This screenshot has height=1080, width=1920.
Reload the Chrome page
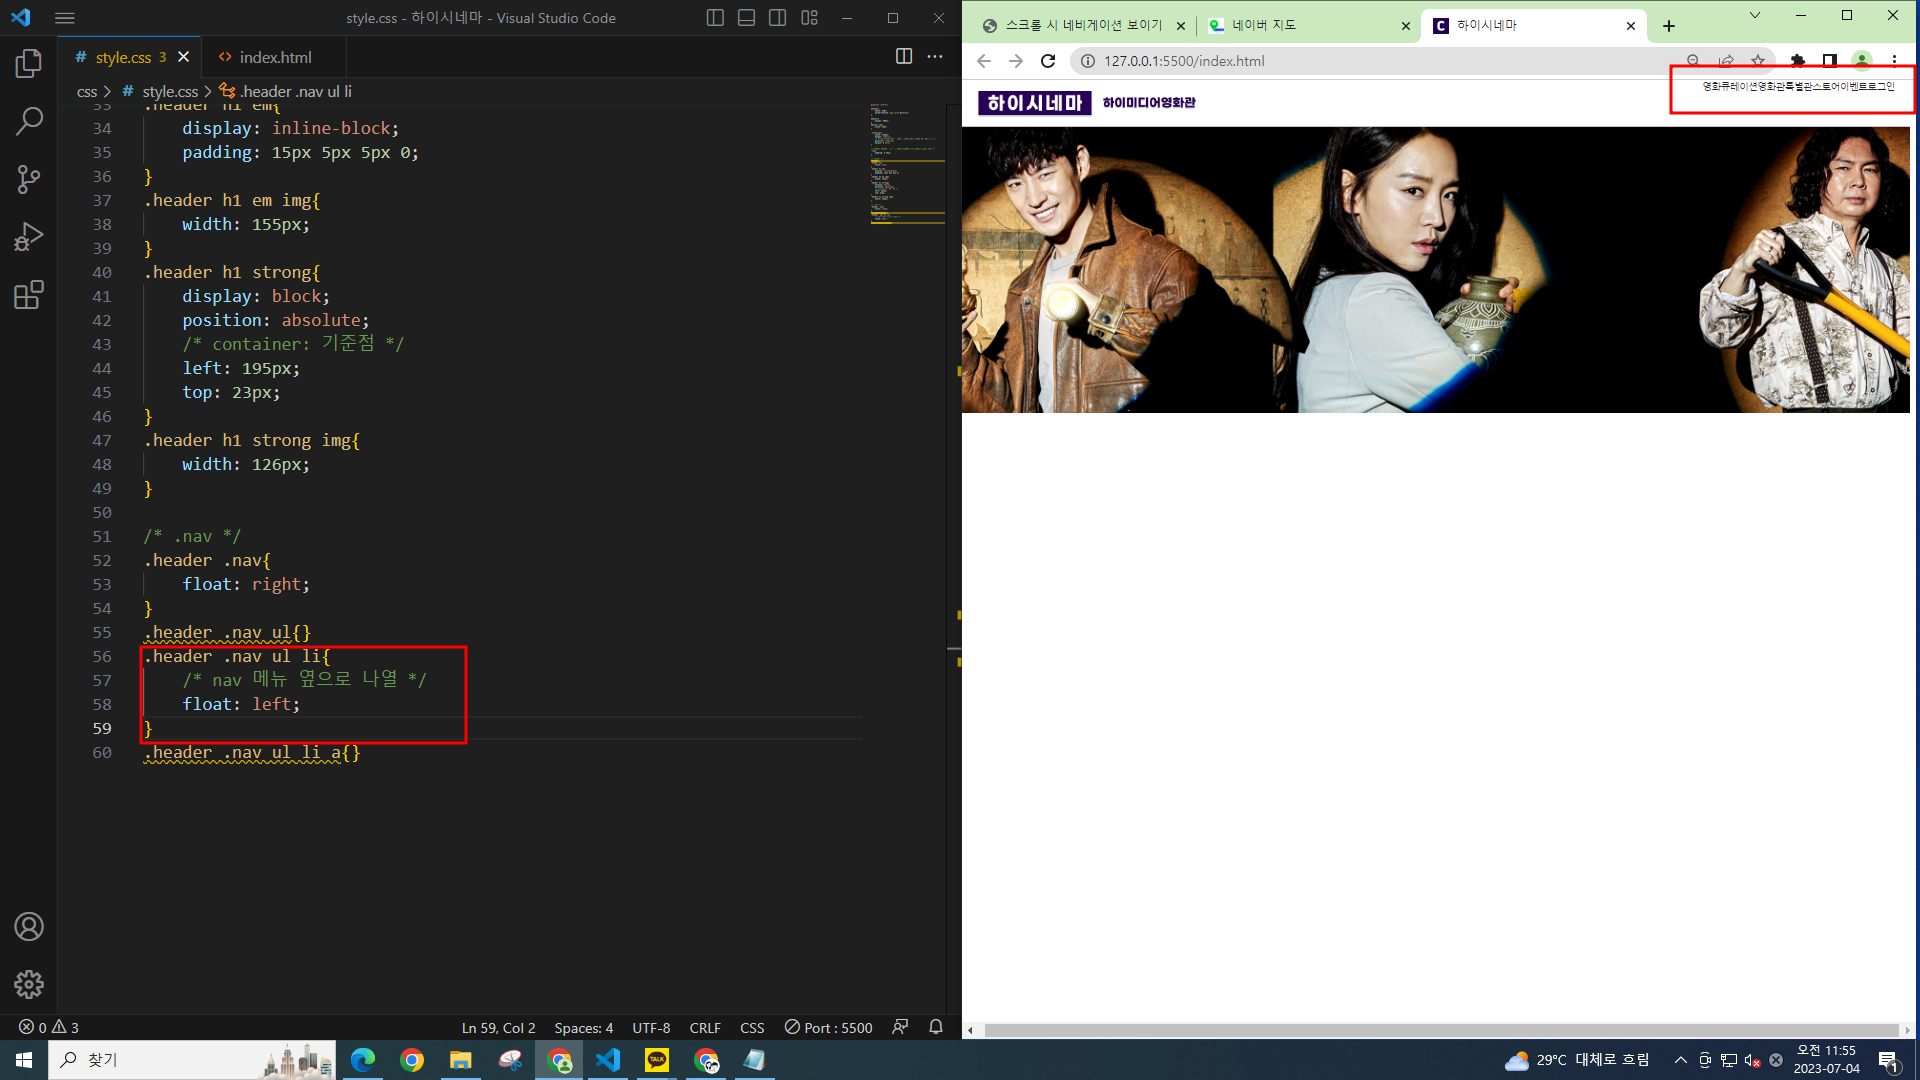coord(1048,61)
